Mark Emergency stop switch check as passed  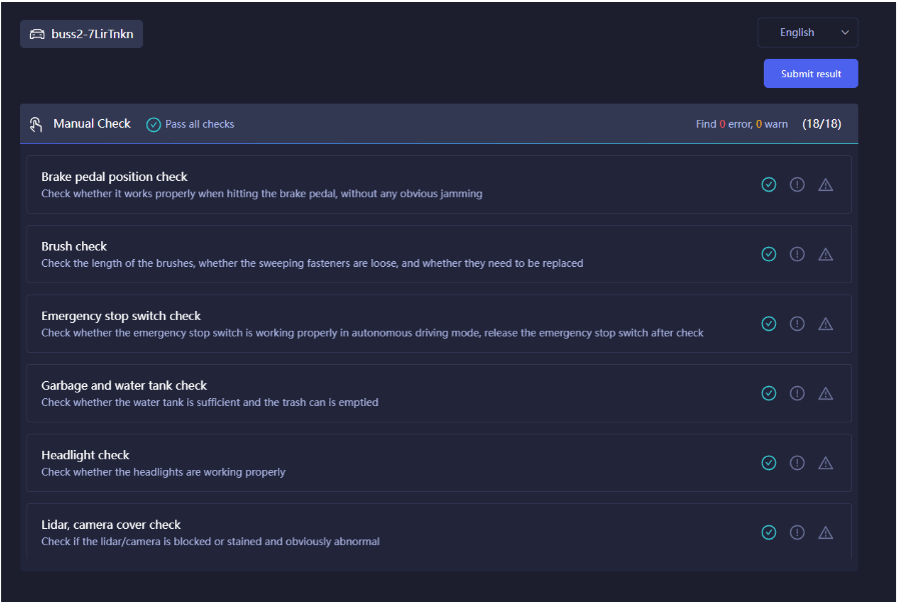769,323
